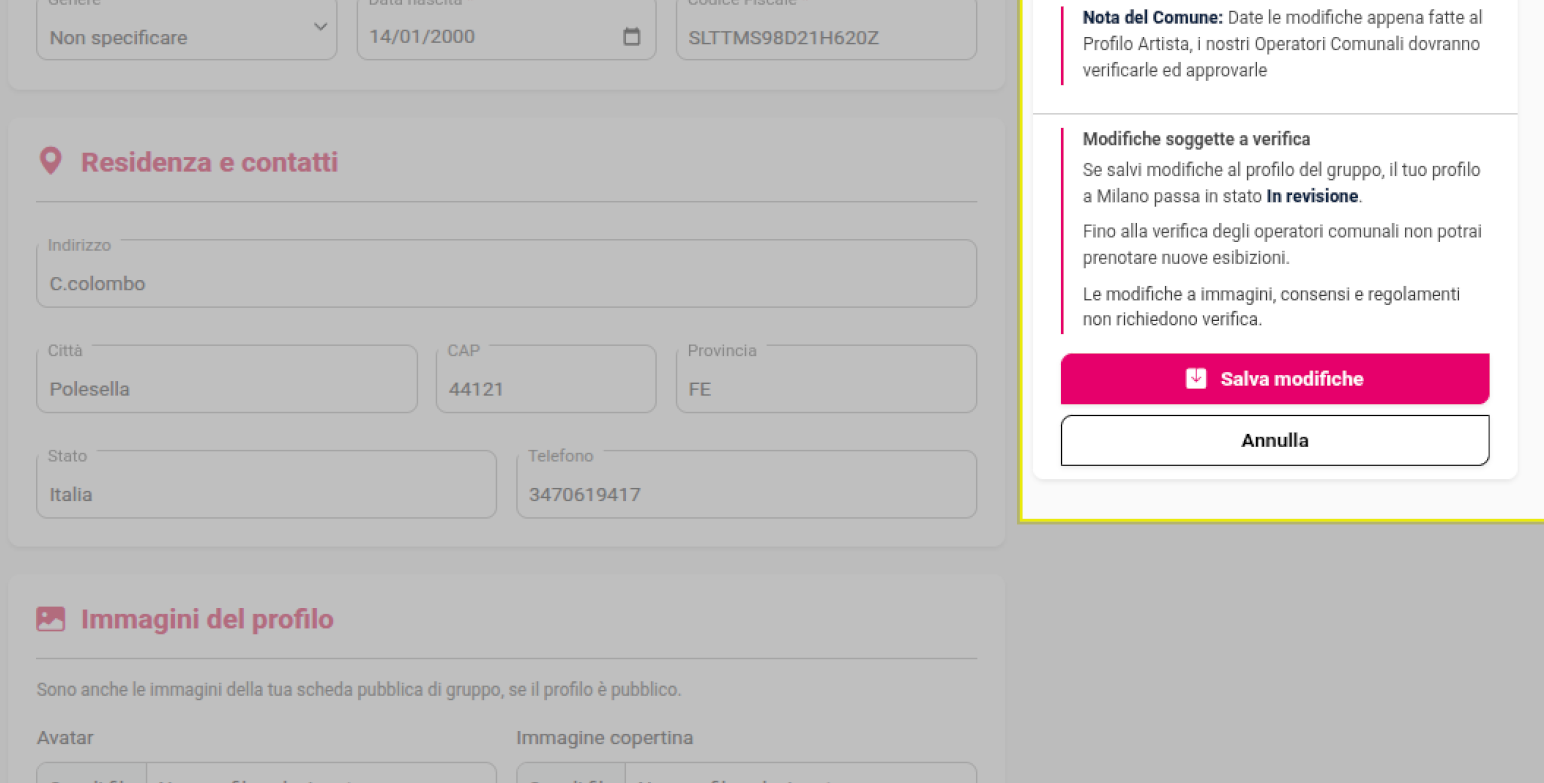The height and width of the screenshot is (783, 1544).
Task: Edit the Stato field Italia
Action: (x=266, y=484)
